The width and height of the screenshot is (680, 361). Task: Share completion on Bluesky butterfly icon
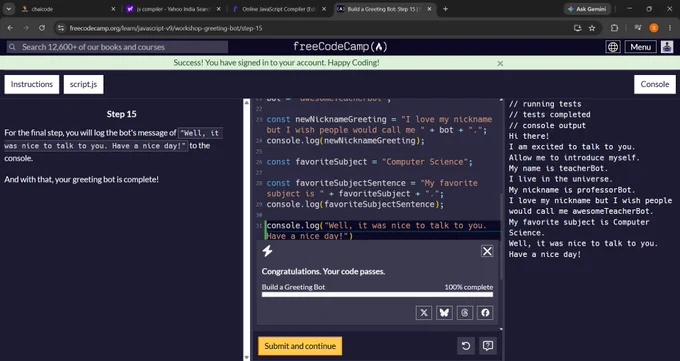[444, 312]
